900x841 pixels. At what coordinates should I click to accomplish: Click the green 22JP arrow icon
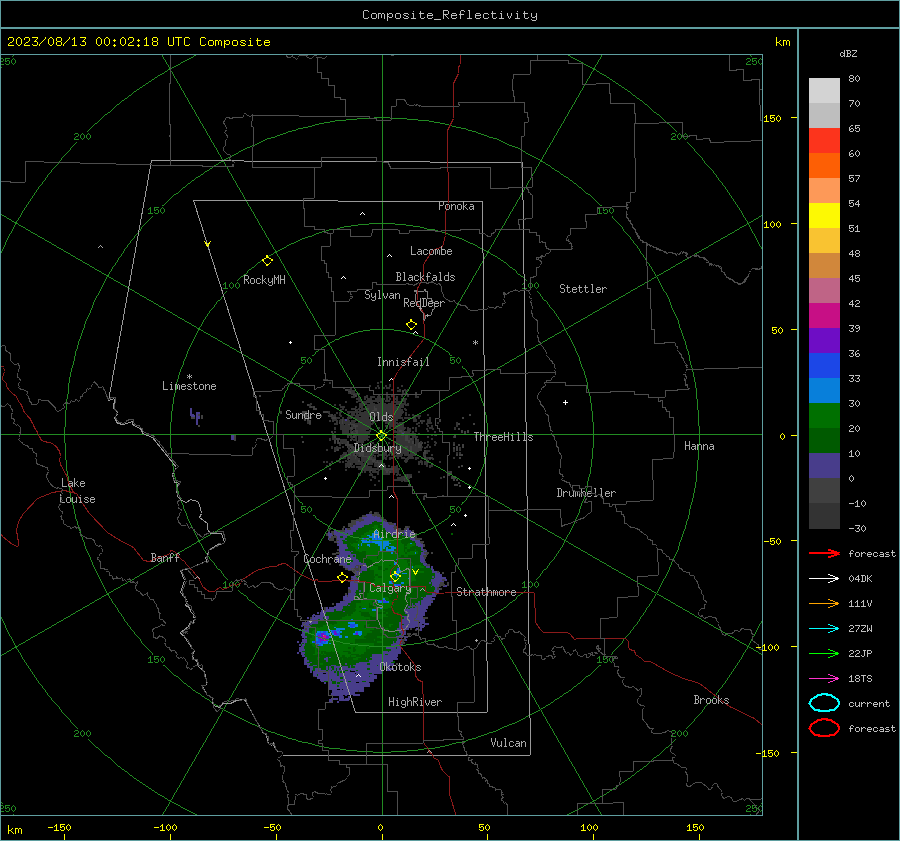(824, 653)
